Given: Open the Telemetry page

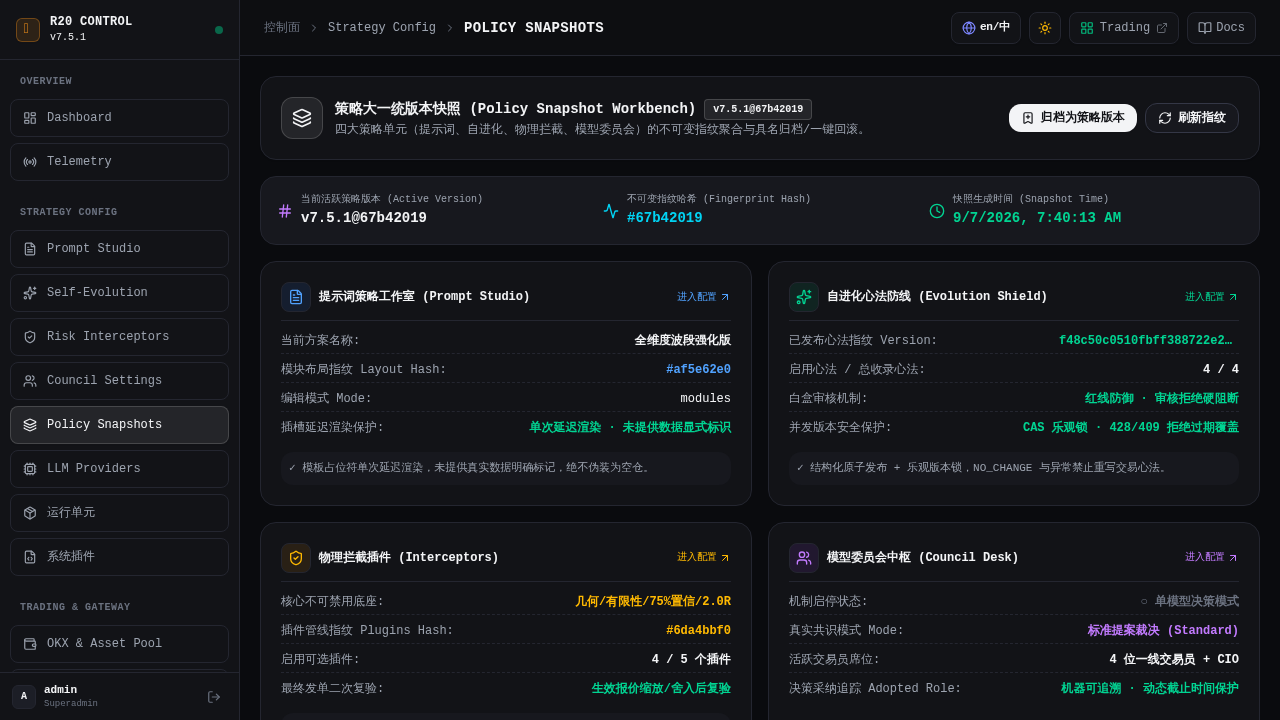Looking at the screenshot, I should pyautogui.click(x=119, y=162).
